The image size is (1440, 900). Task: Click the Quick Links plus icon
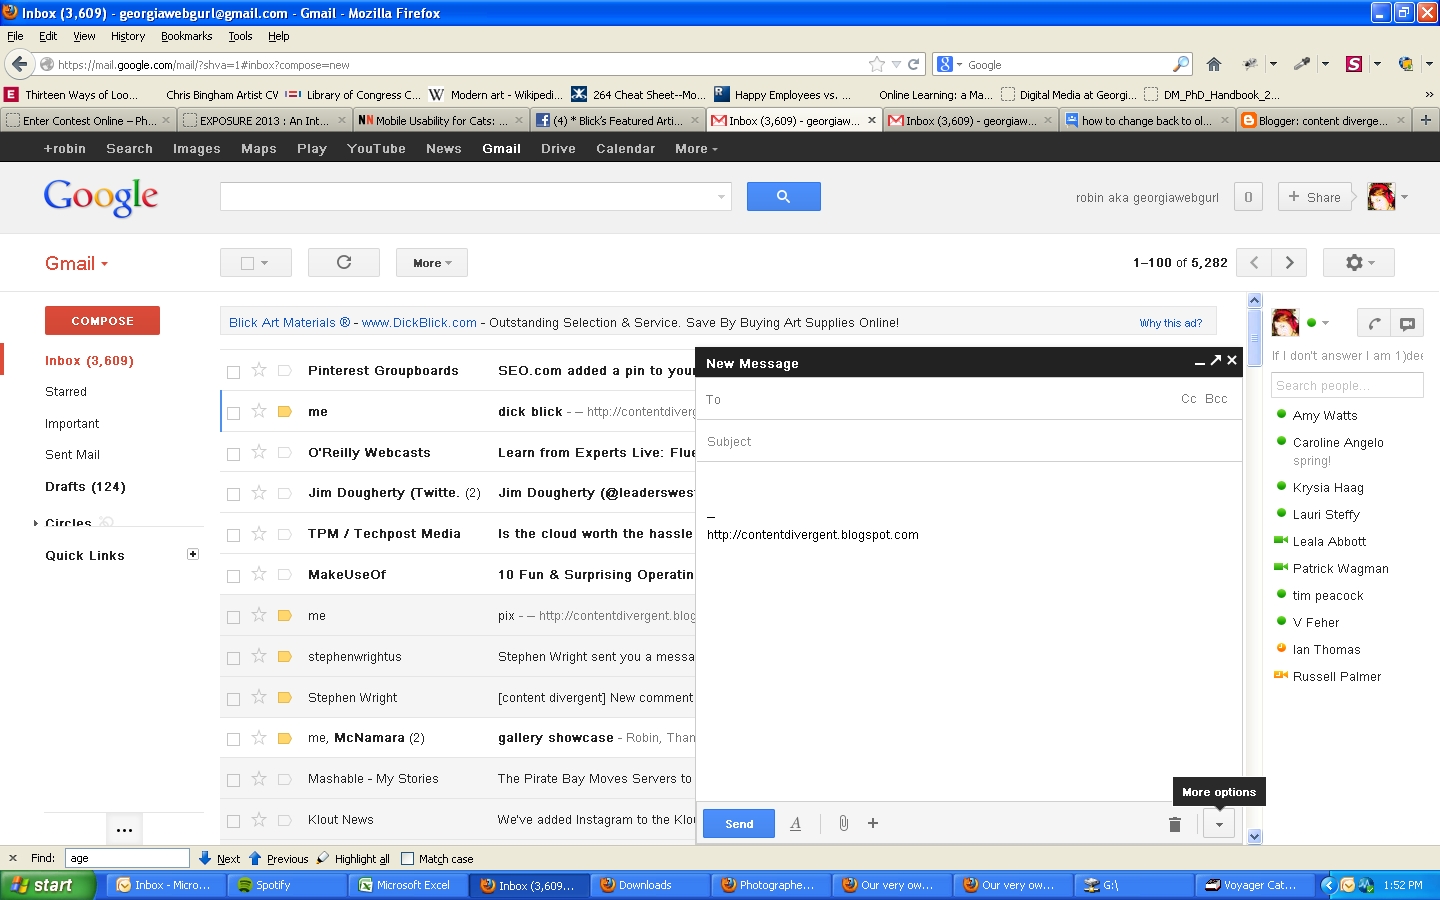(193, 554)
